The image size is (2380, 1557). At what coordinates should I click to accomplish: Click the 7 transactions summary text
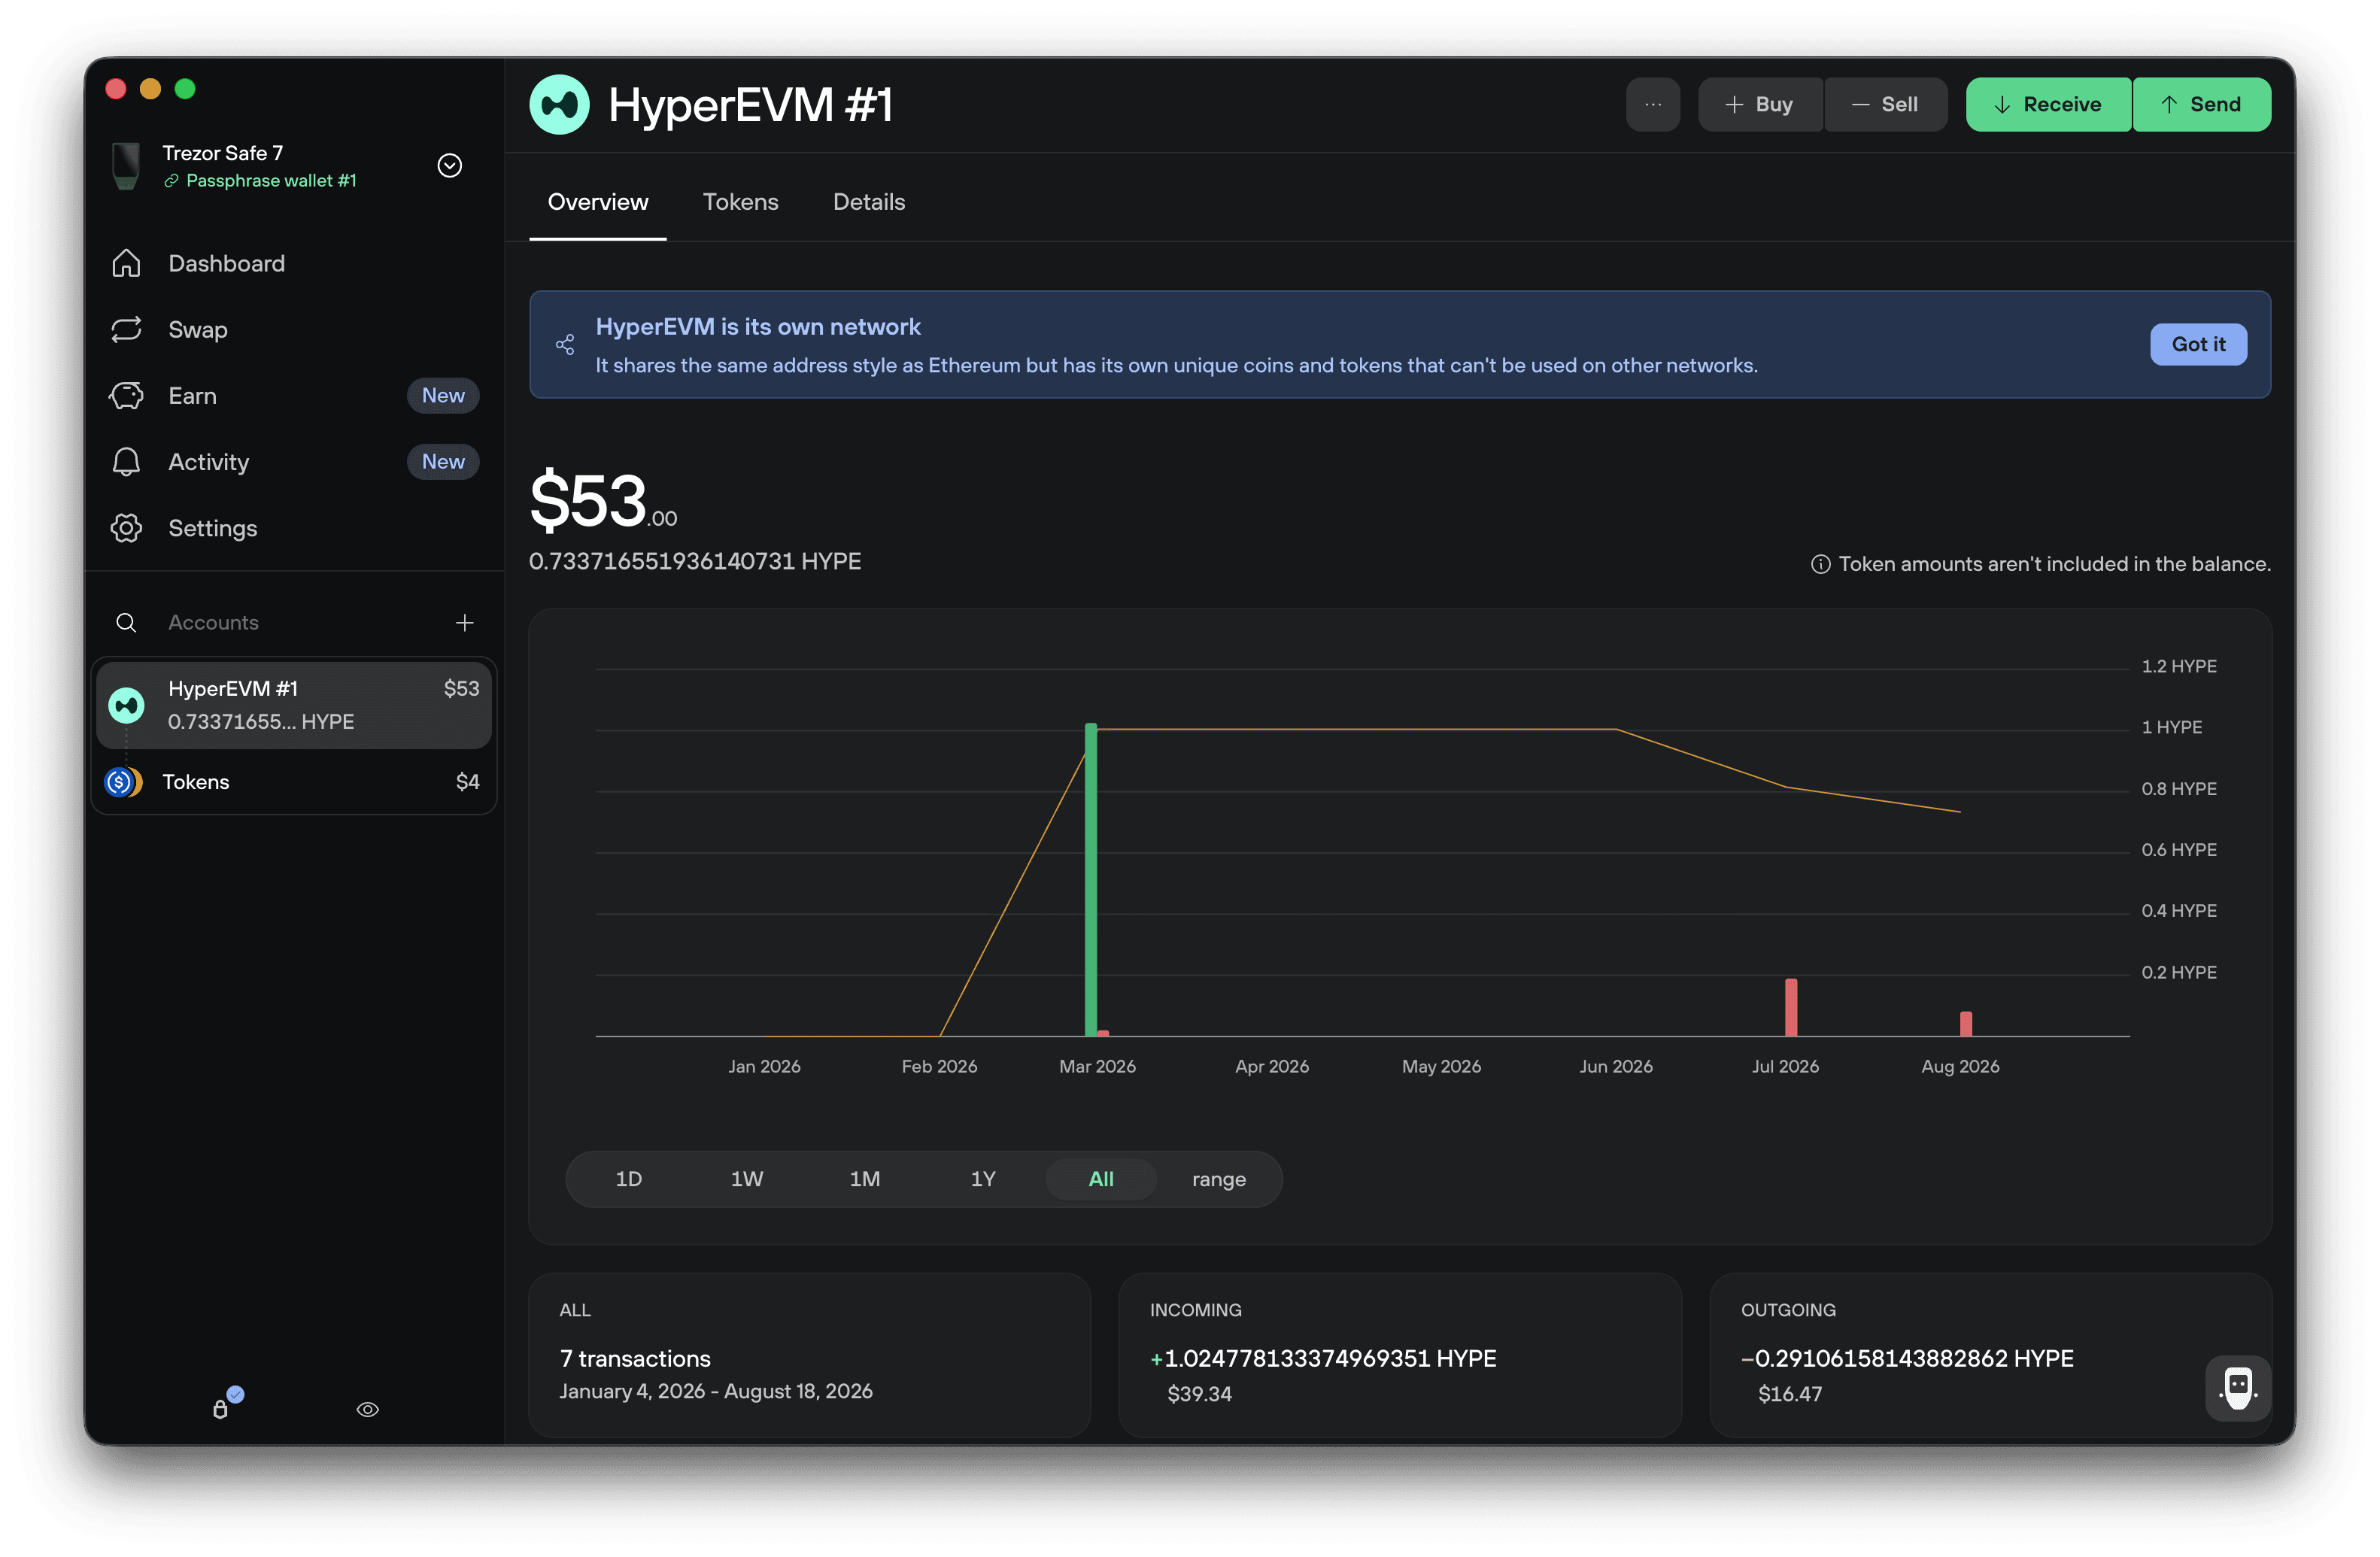(635, 1358)
